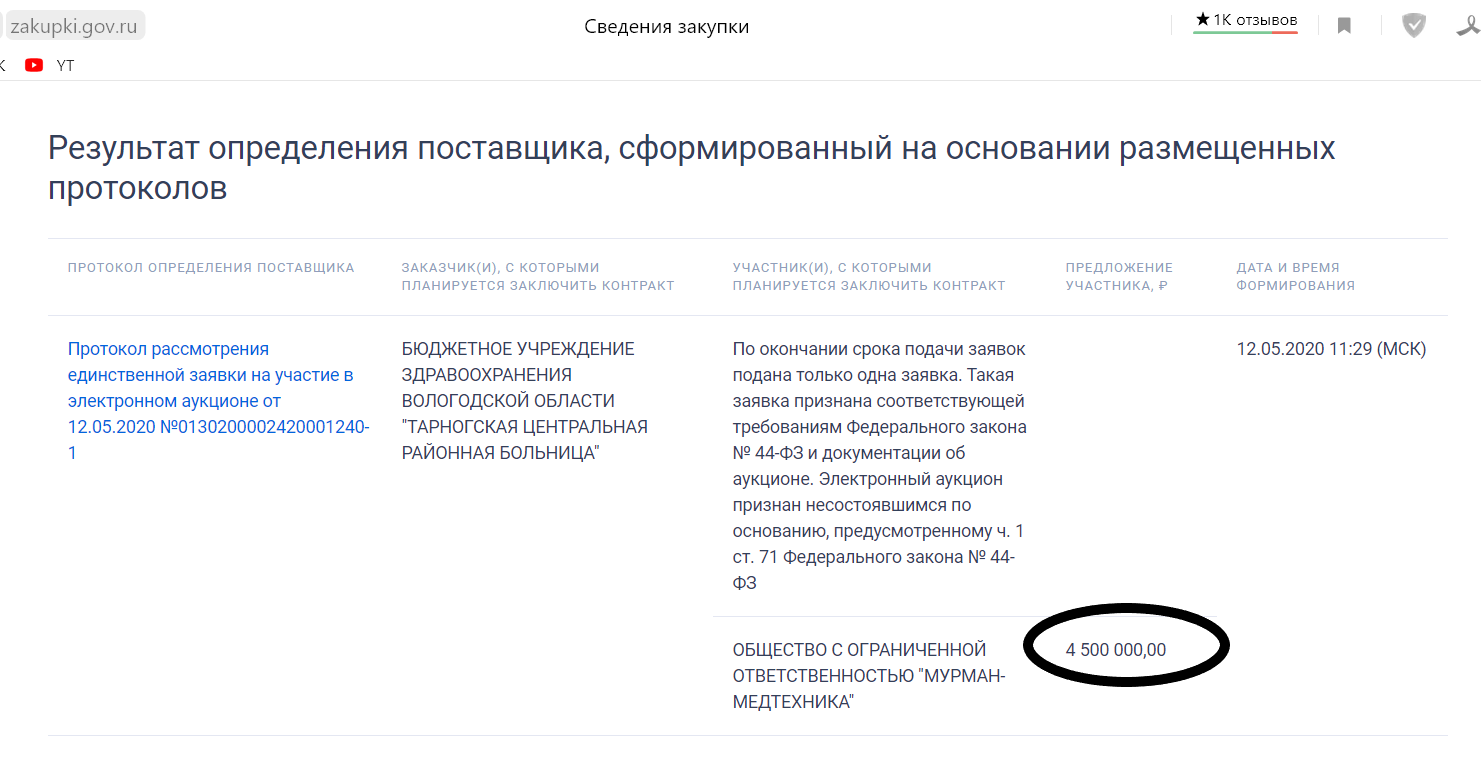The image size is (1481, 771).
Task: Click the Участник(и) column header
Action: coord(869,276)
